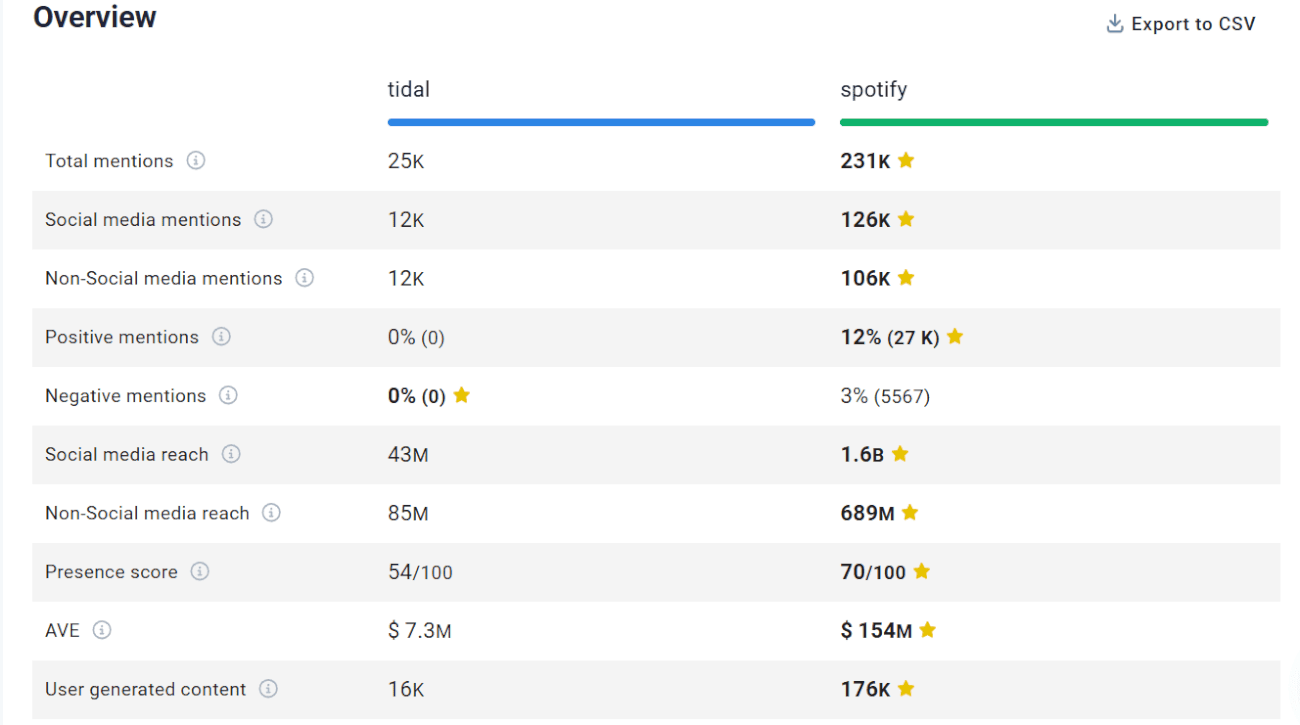Screen dimensions: 1300x725
Task: Click the Overview heading
Action: [94, 16]
